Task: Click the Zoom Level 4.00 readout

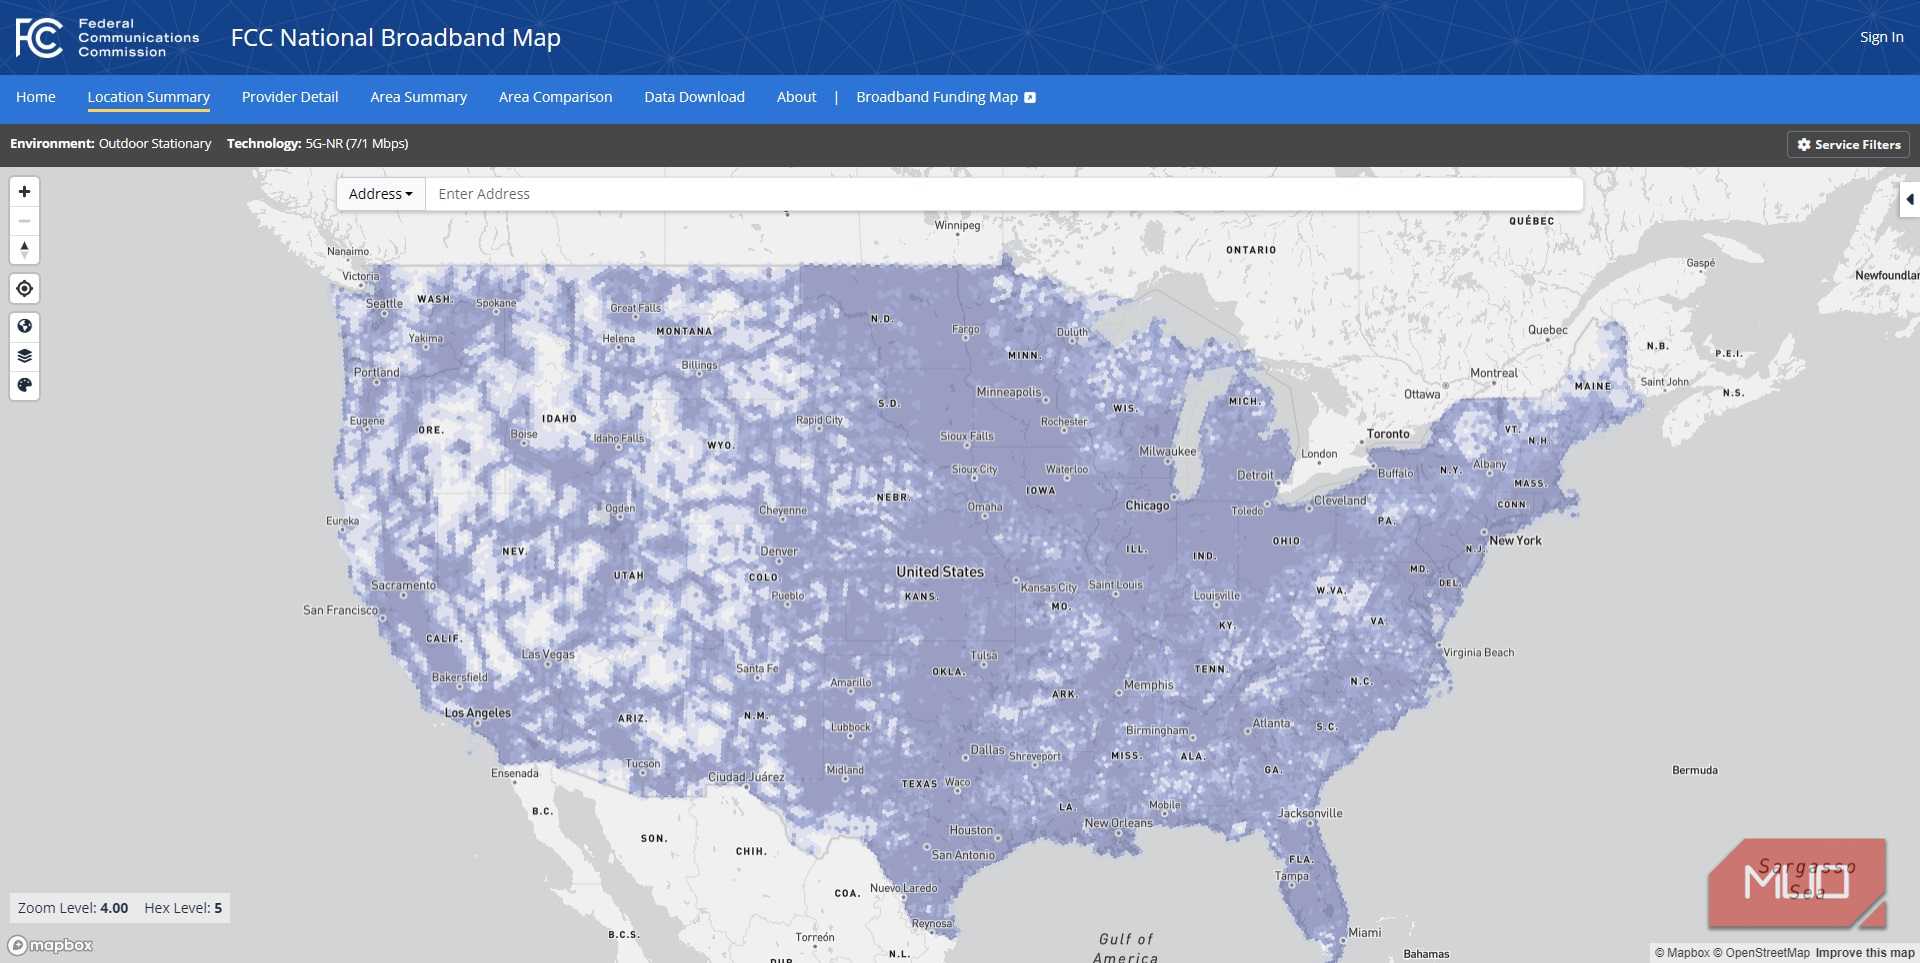Action: pos(73,908)
